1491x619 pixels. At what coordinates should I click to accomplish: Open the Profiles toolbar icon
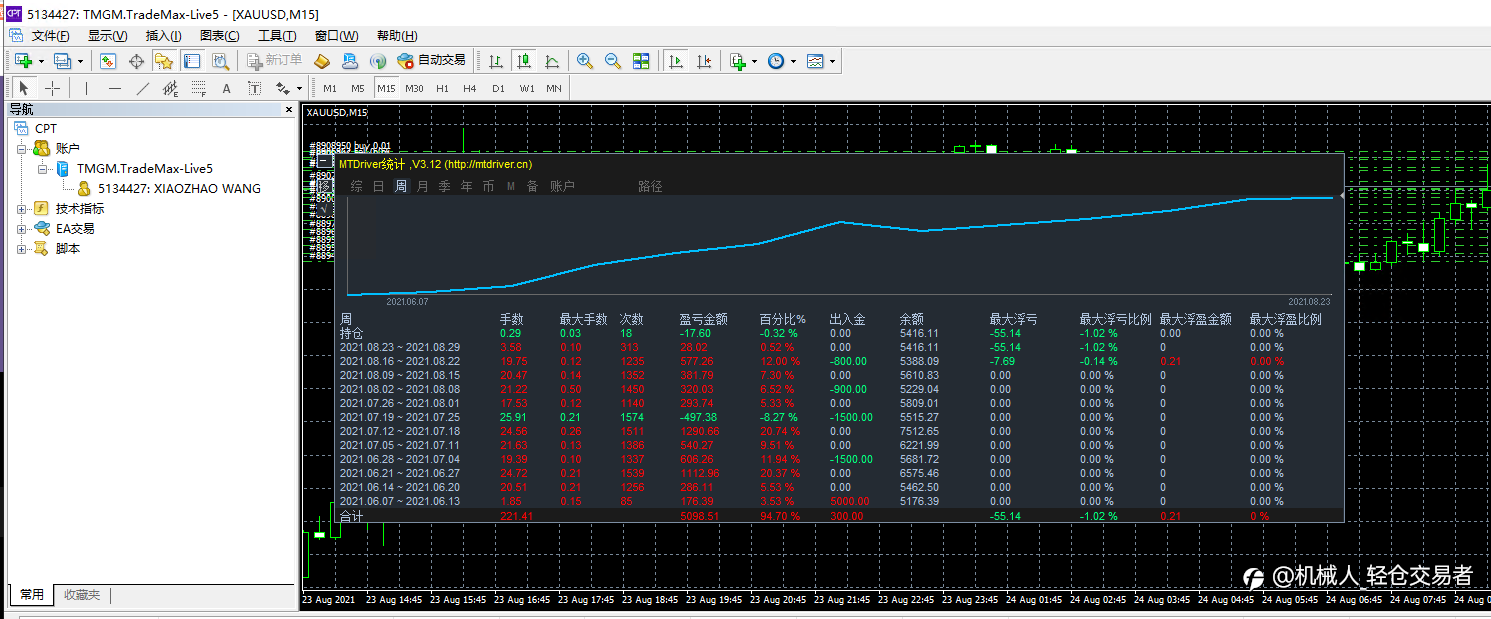point(62,61)
